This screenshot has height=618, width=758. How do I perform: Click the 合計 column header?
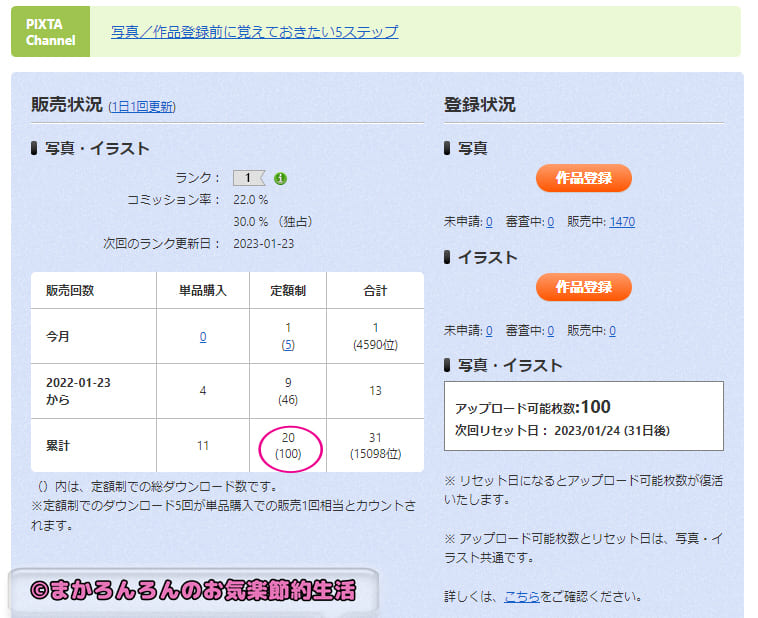(375, 291)
